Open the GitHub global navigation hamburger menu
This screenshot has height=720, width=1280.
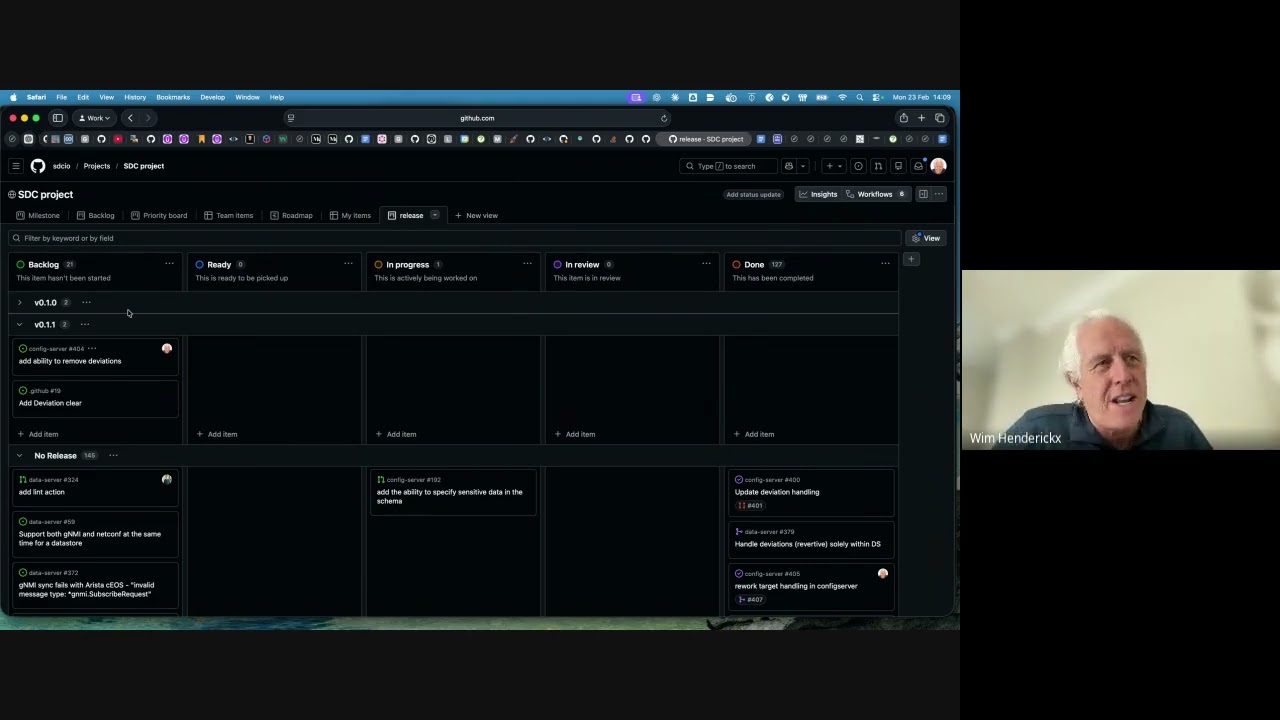pyautogui.click(x=15, y=166)
